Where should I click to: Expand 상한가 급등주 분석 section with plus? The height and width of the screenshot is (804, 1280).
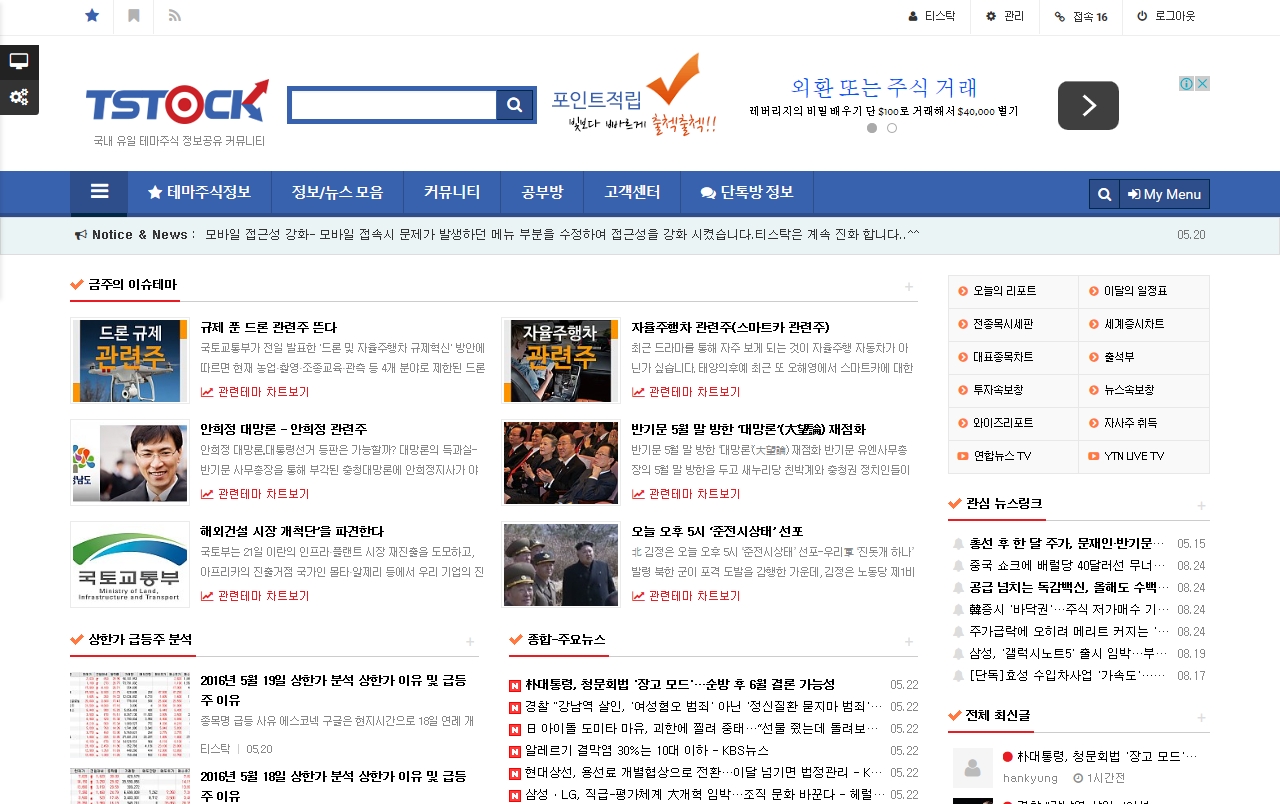[x=470, y=641]
